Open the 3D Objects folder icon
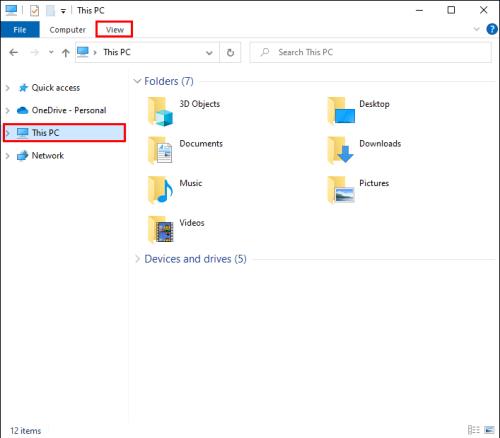The image size is (500, 438). (160, 111)
